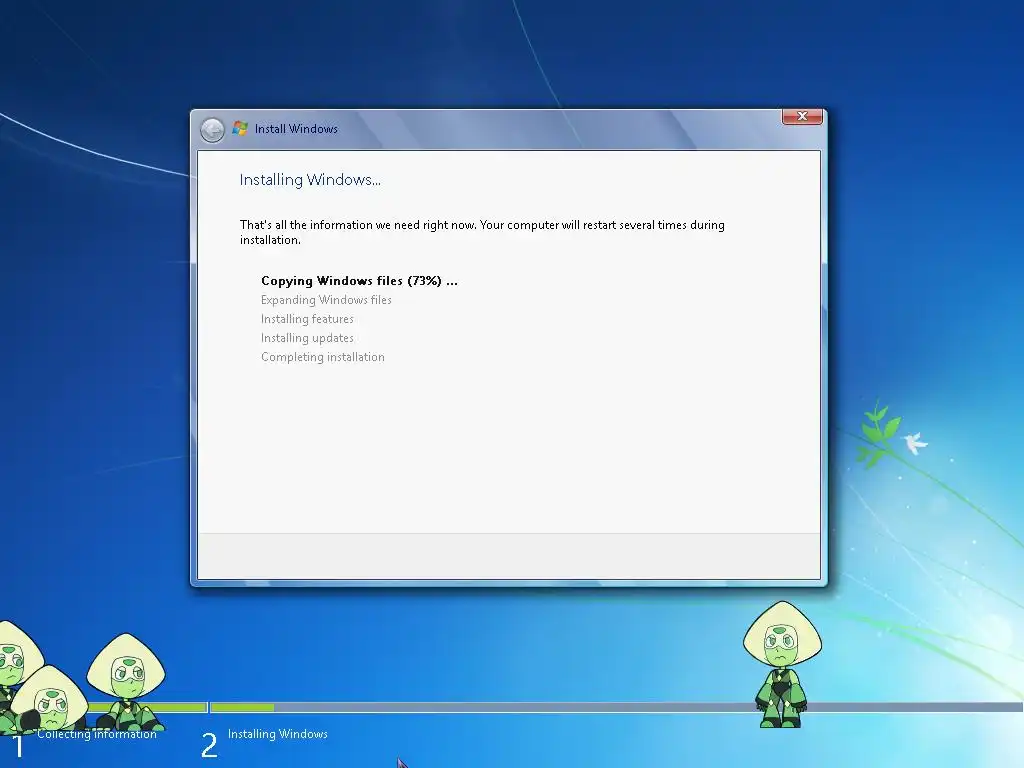Select the "Expanding Windows files" step
The image size is (1024, 768).
coord(326,300)
